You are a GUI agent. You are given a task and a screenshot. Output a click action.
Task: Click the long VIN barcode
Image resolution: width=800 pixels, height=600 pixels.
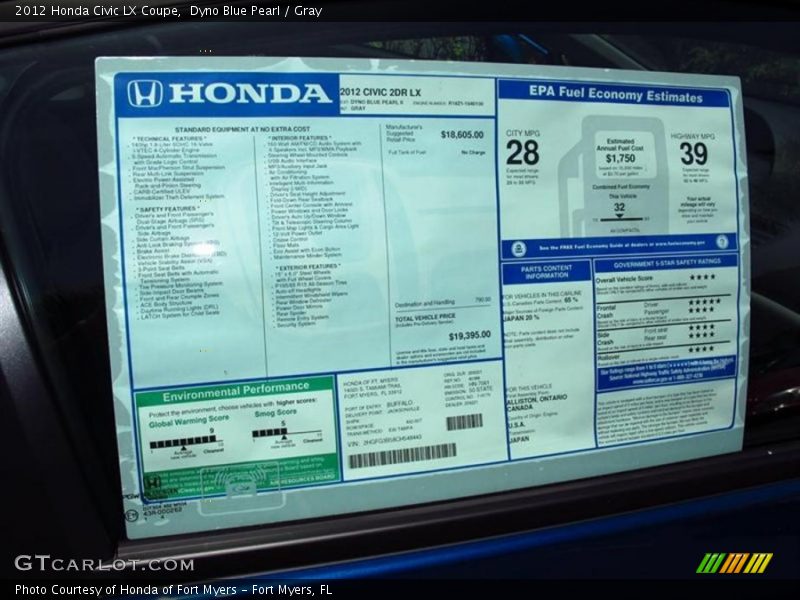(x=402, y=454)
